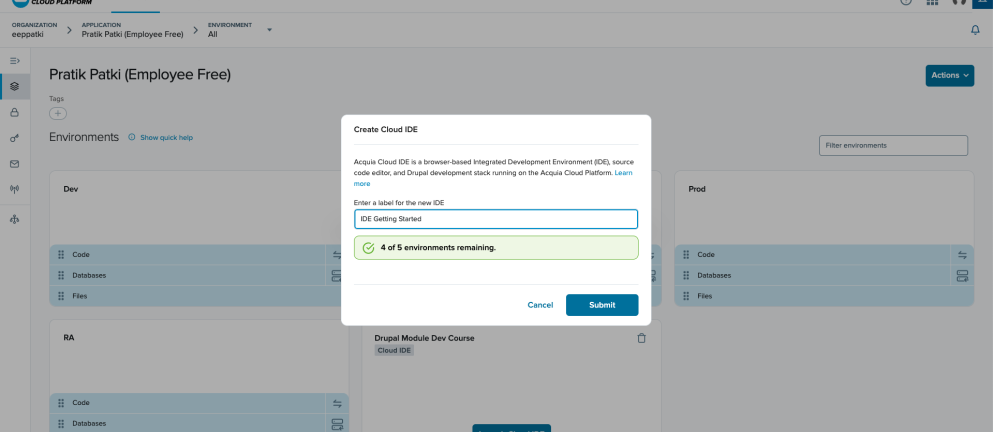Click the Pratik Patki (Employee Free) page heading
This screenshot has height=432, width=993.
point(140,75)
